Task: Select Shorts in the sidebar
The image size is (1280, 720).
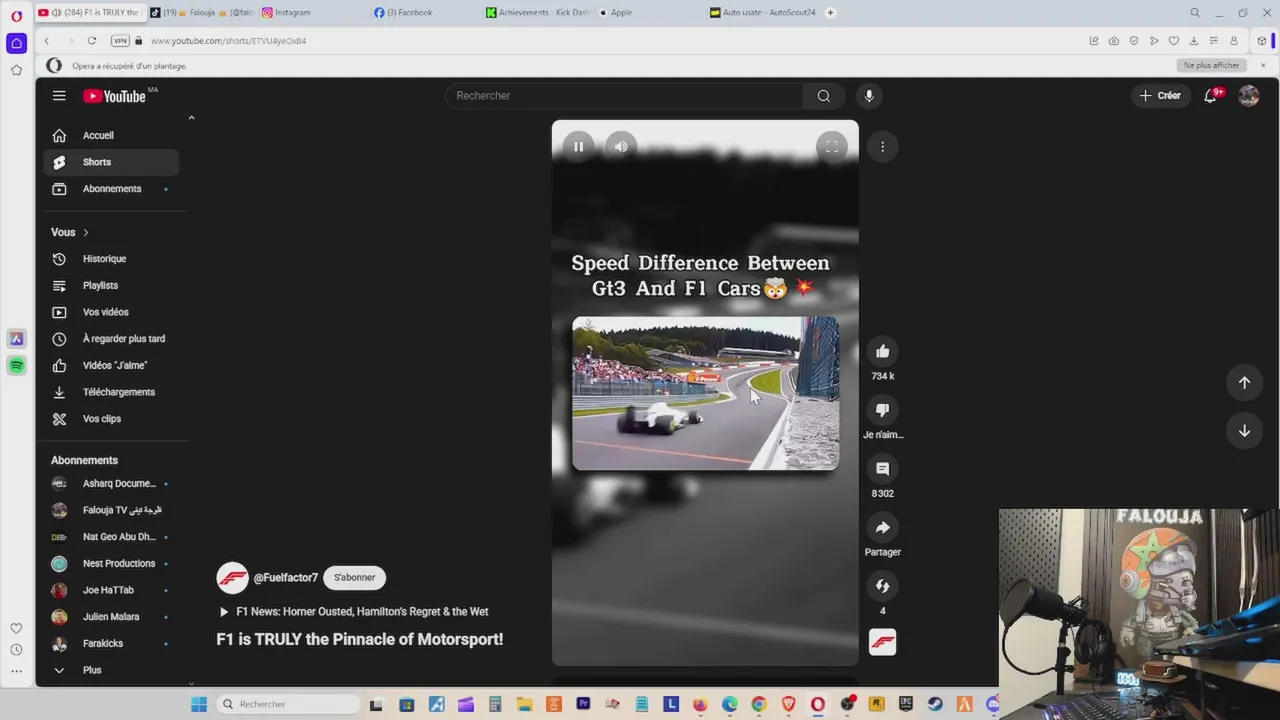Action: 111,162
